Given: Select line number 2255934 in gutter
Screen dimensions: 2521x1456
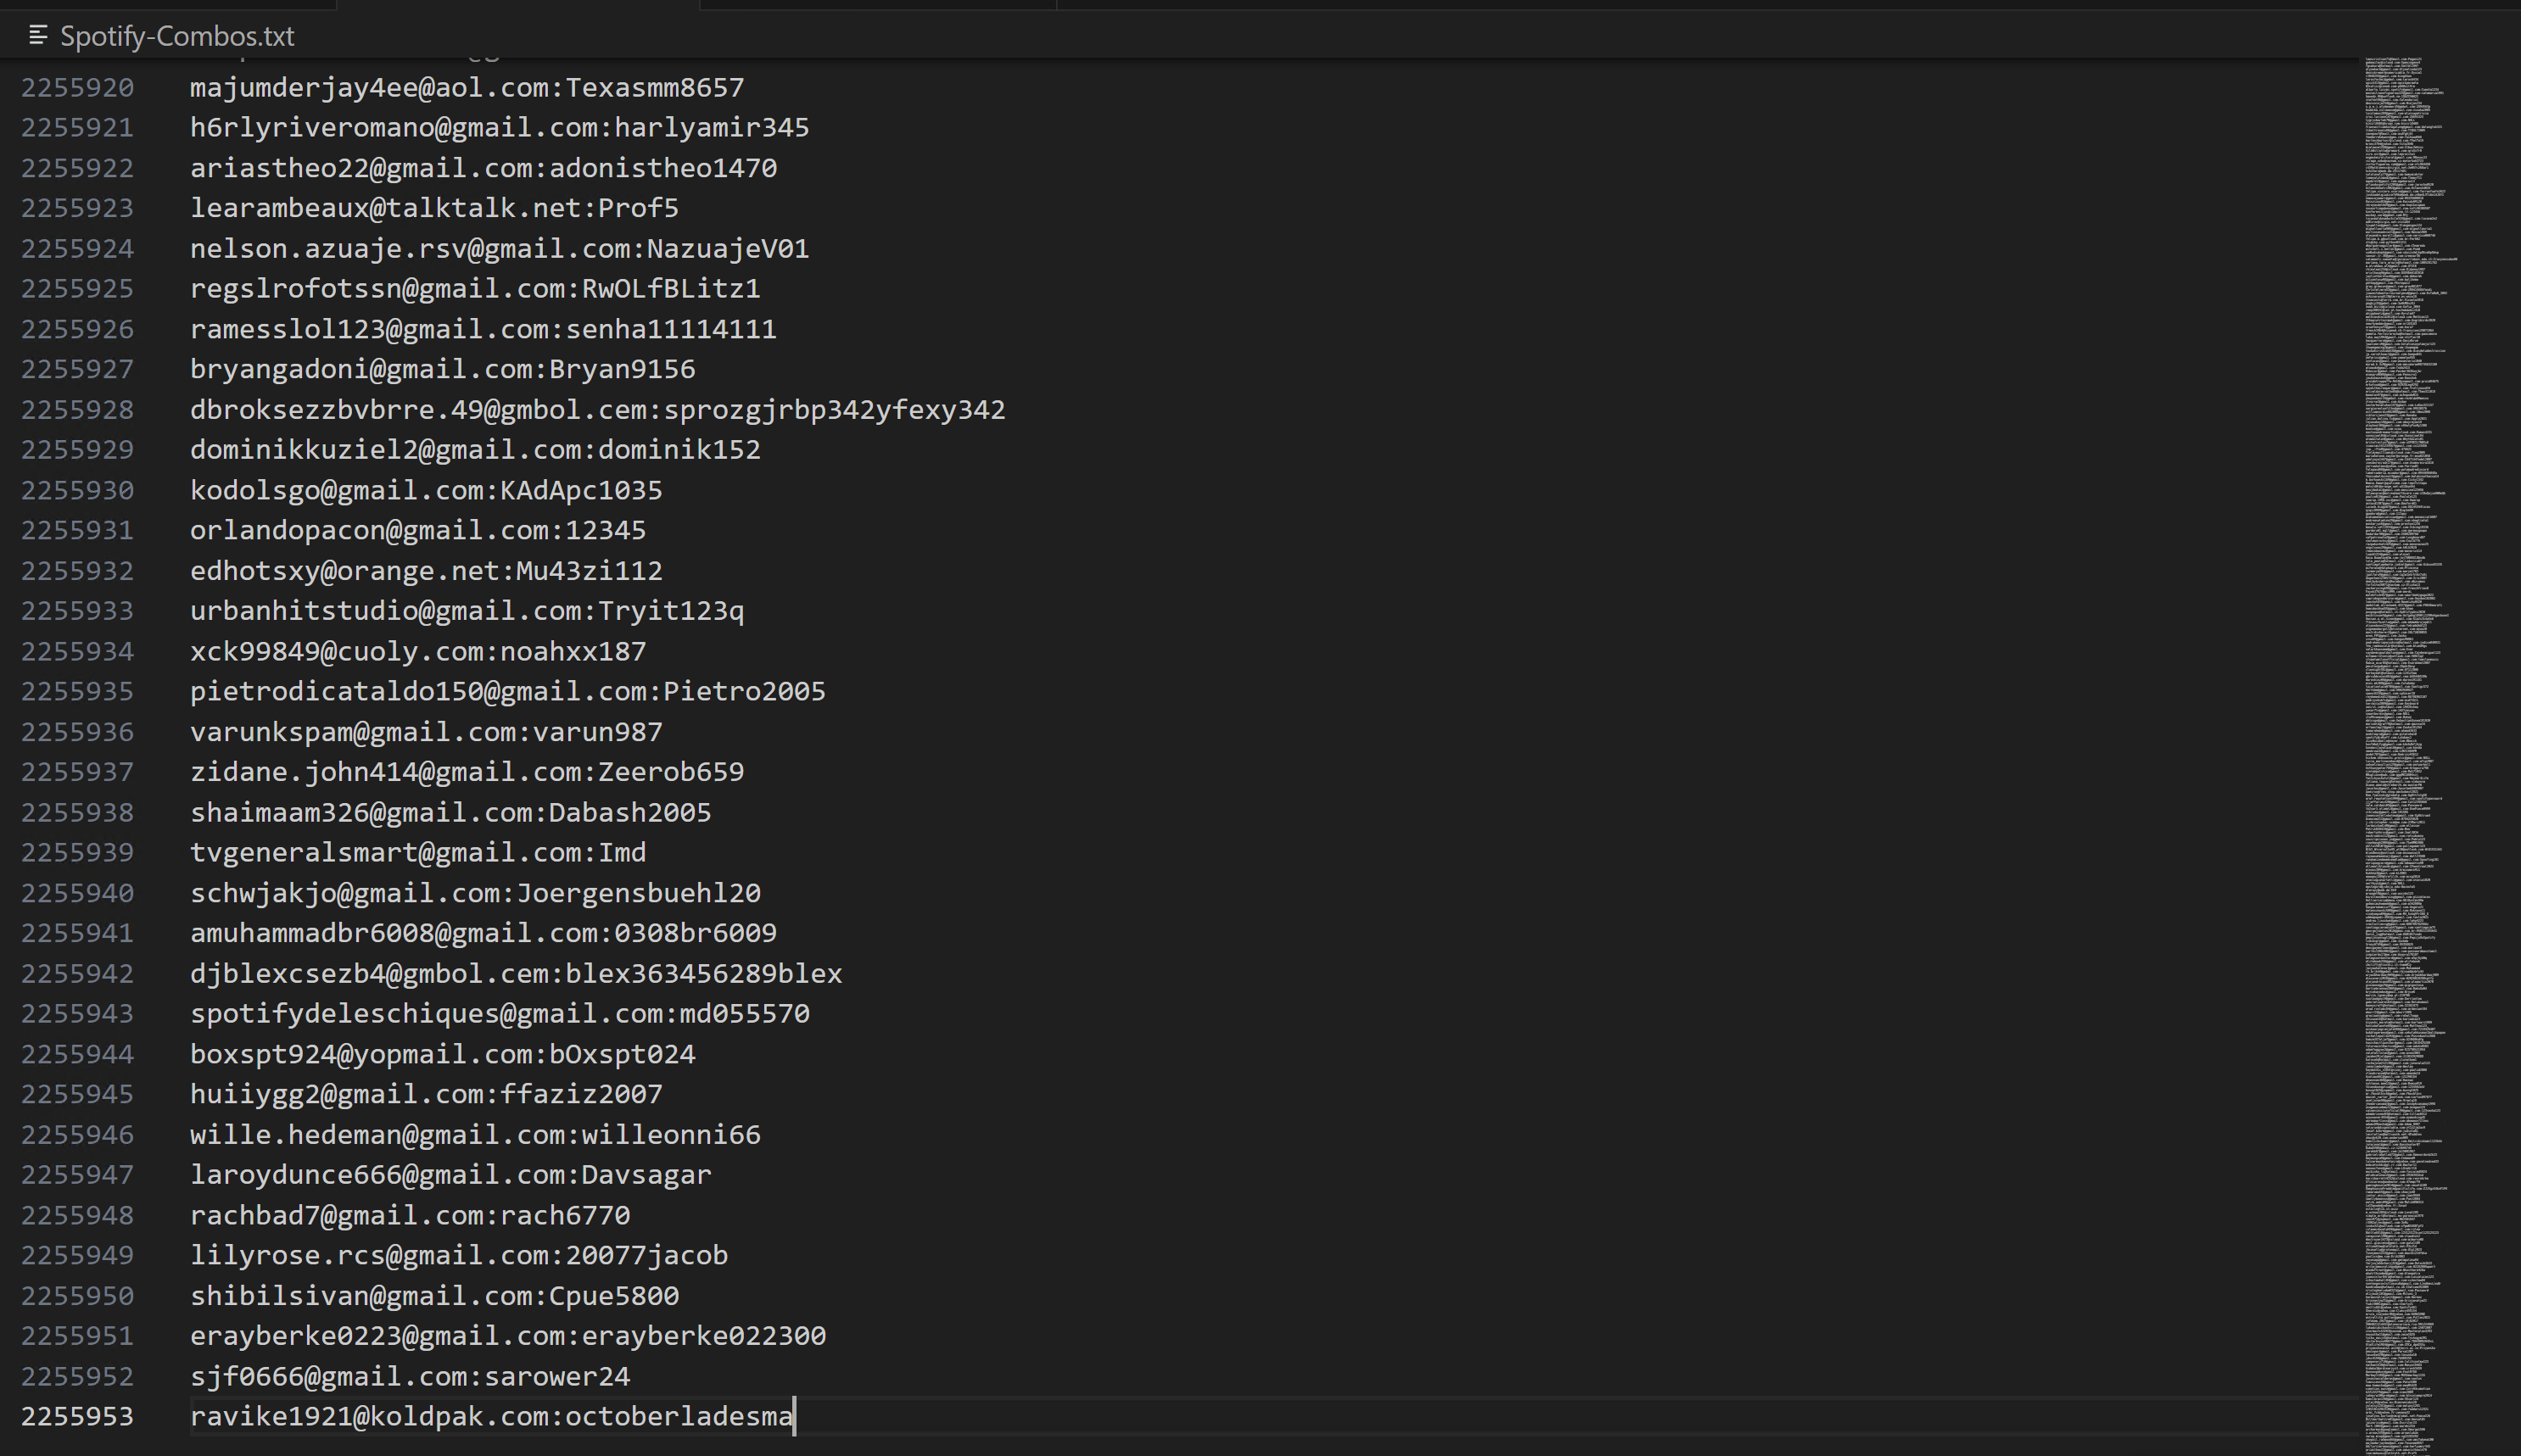Looking at the screenshot, I should click(x=77, y=651).
